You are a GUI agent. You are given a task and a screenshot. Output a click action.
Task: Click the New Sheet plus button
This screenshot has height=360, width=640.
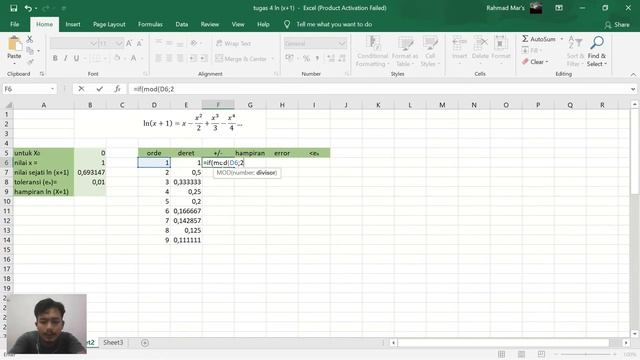(145, 343)
